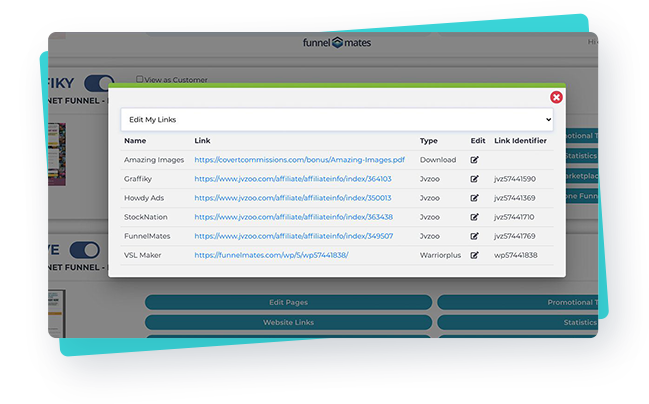Select the Download type cell
The image size is (649, 404).
(438, 160)
